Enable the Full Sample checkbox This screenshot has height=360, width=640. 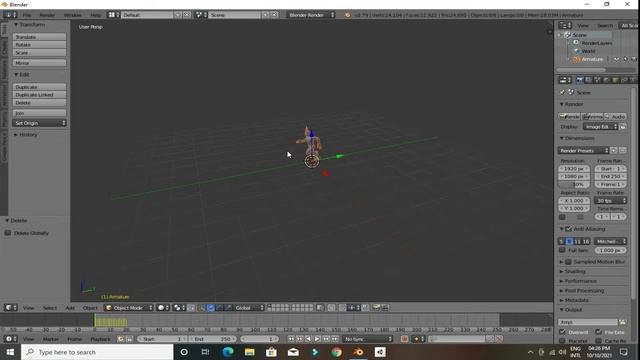562,250
